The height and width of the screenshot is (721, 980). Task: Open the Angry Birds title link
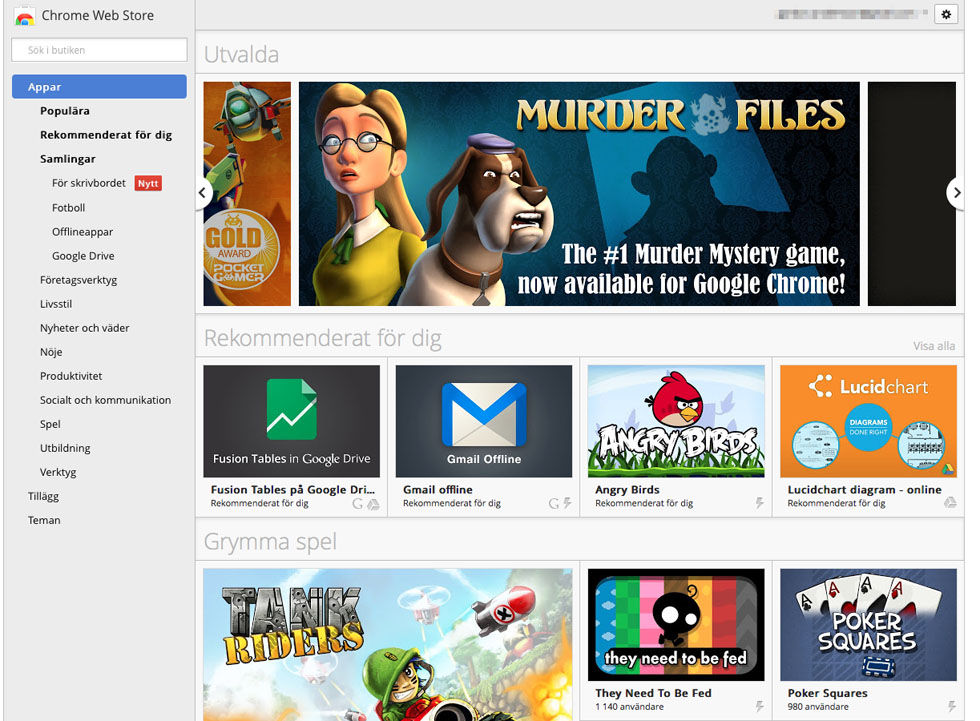(628, 490)
